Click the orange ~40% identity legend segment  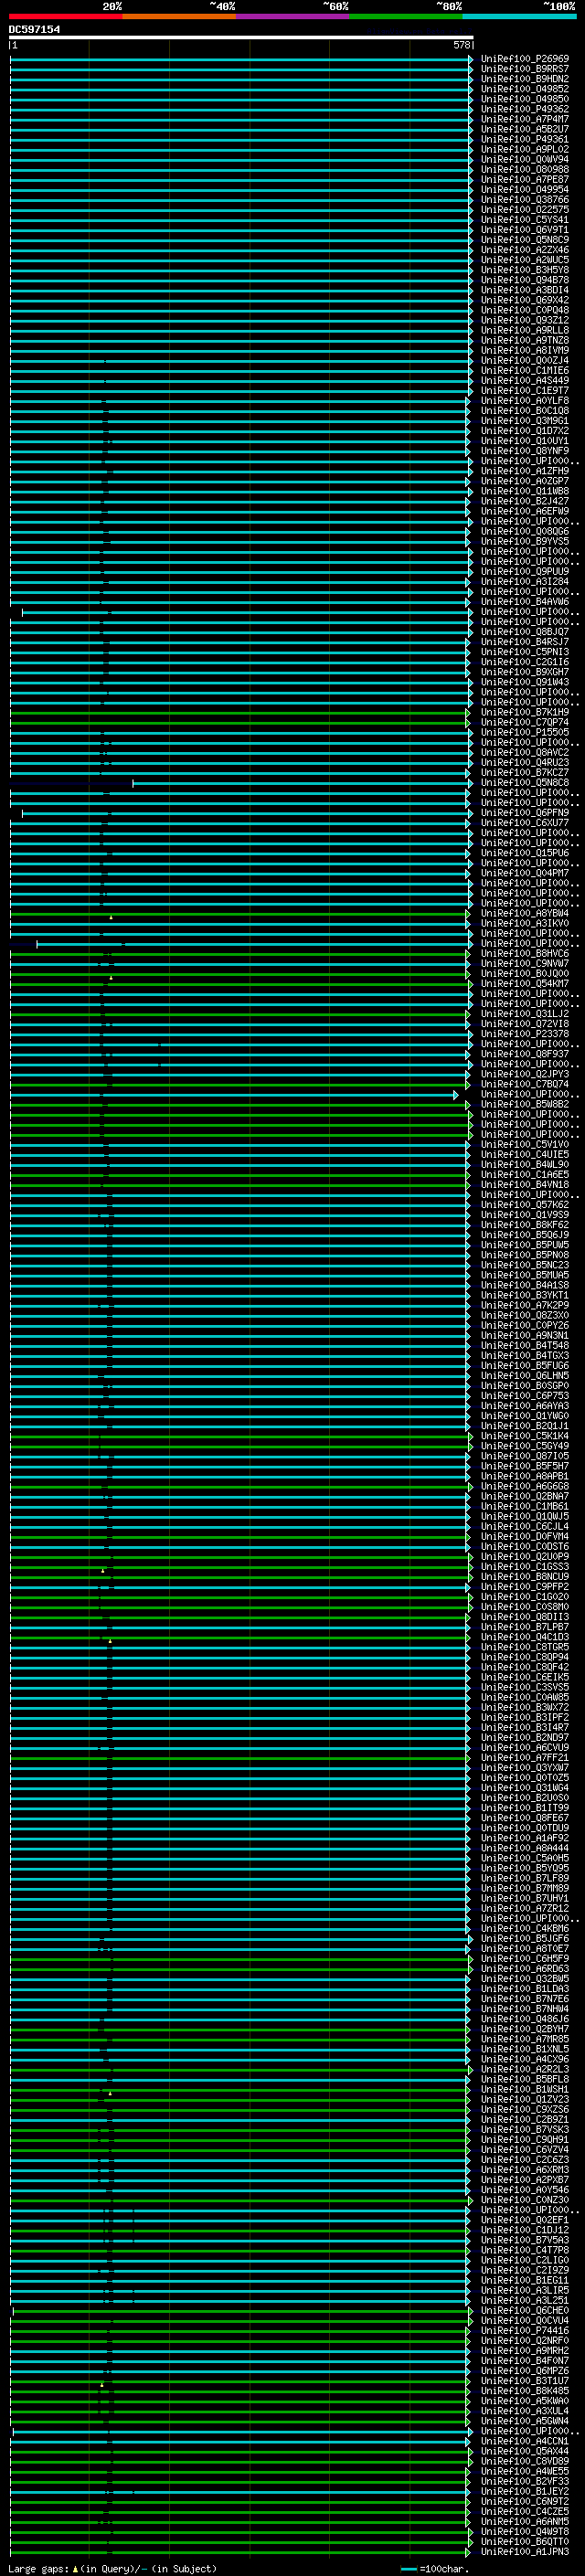179,16
